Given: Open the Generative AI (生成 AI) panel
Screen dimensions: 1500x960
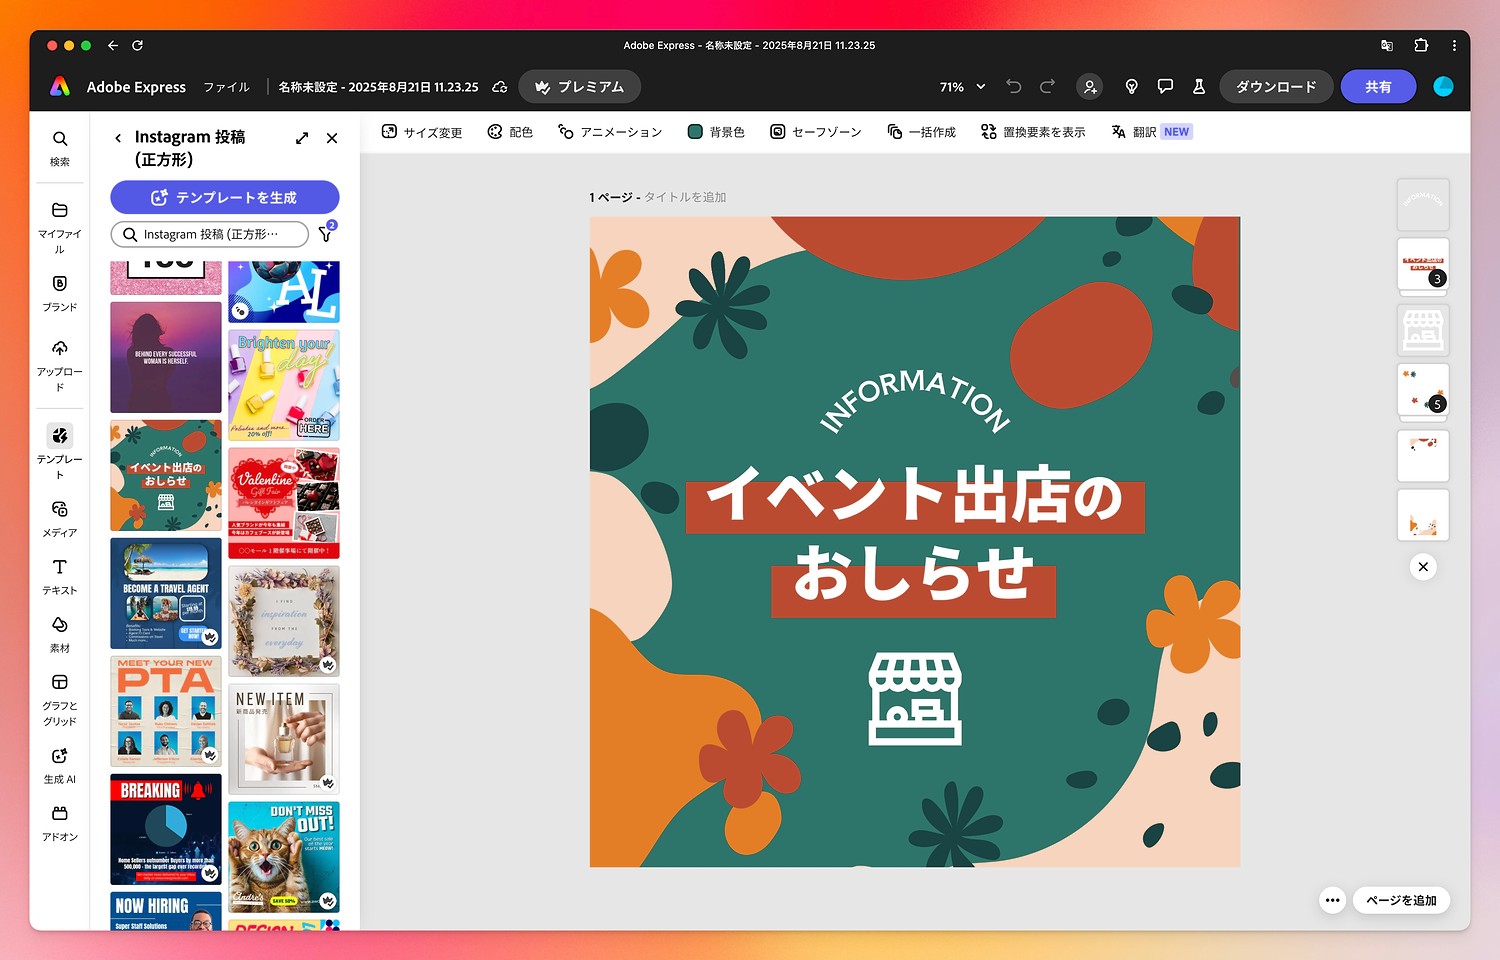Looking at the screenshot, I should (x=60, y=765).
